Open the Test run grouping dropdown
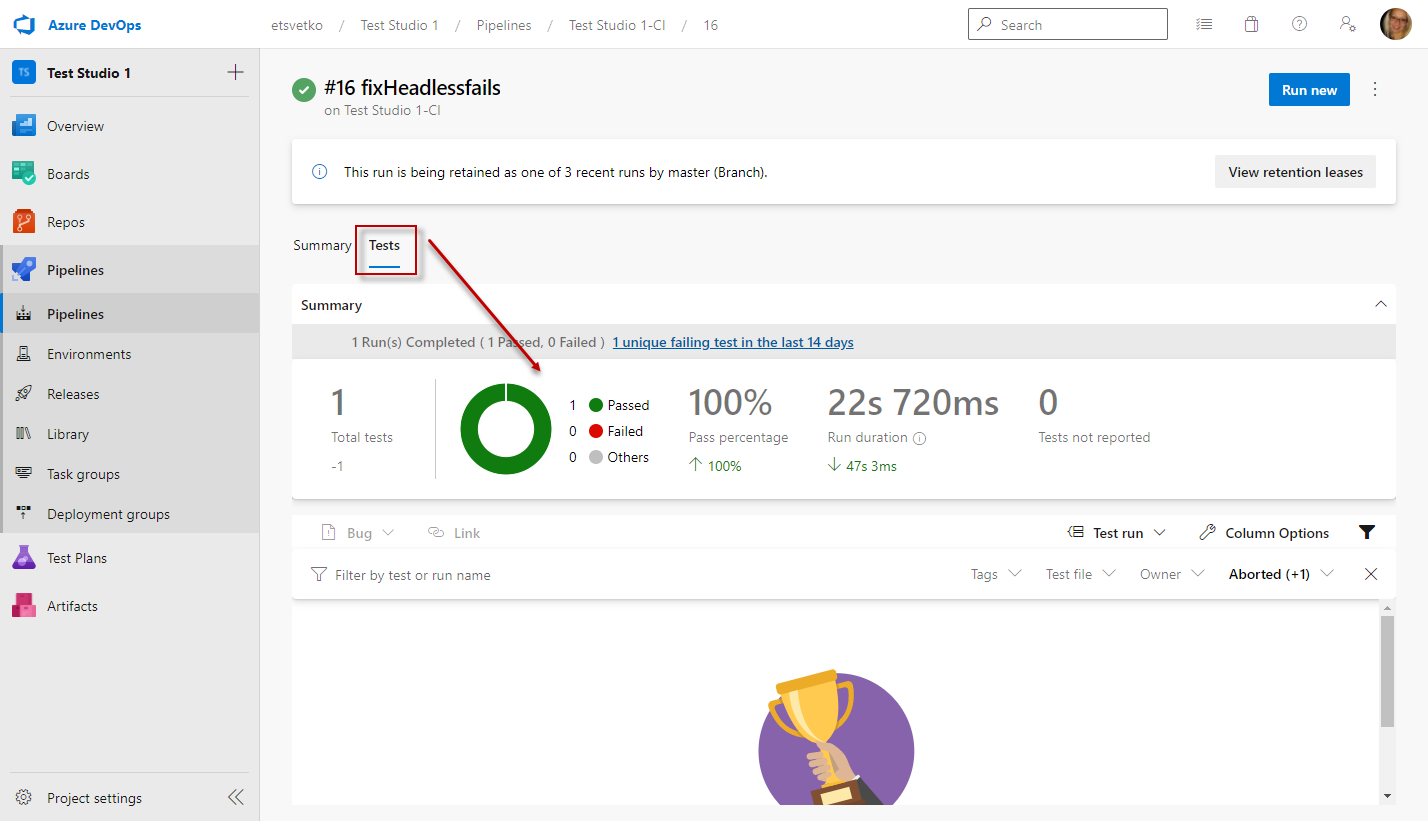The image size is (1428, 821). tap(1117, 533)
